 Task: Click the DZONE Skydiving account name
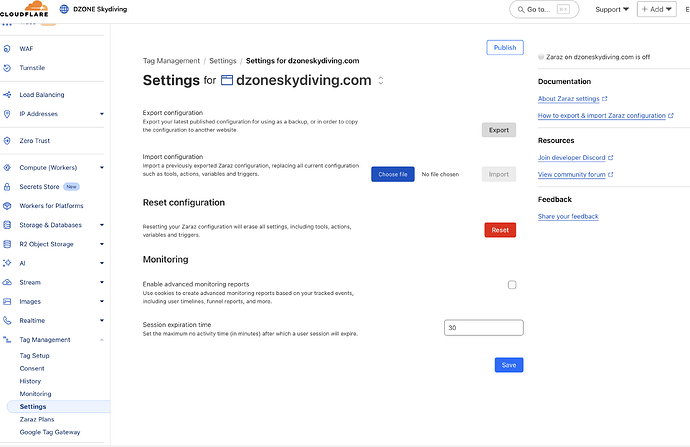tap(100, 9)
